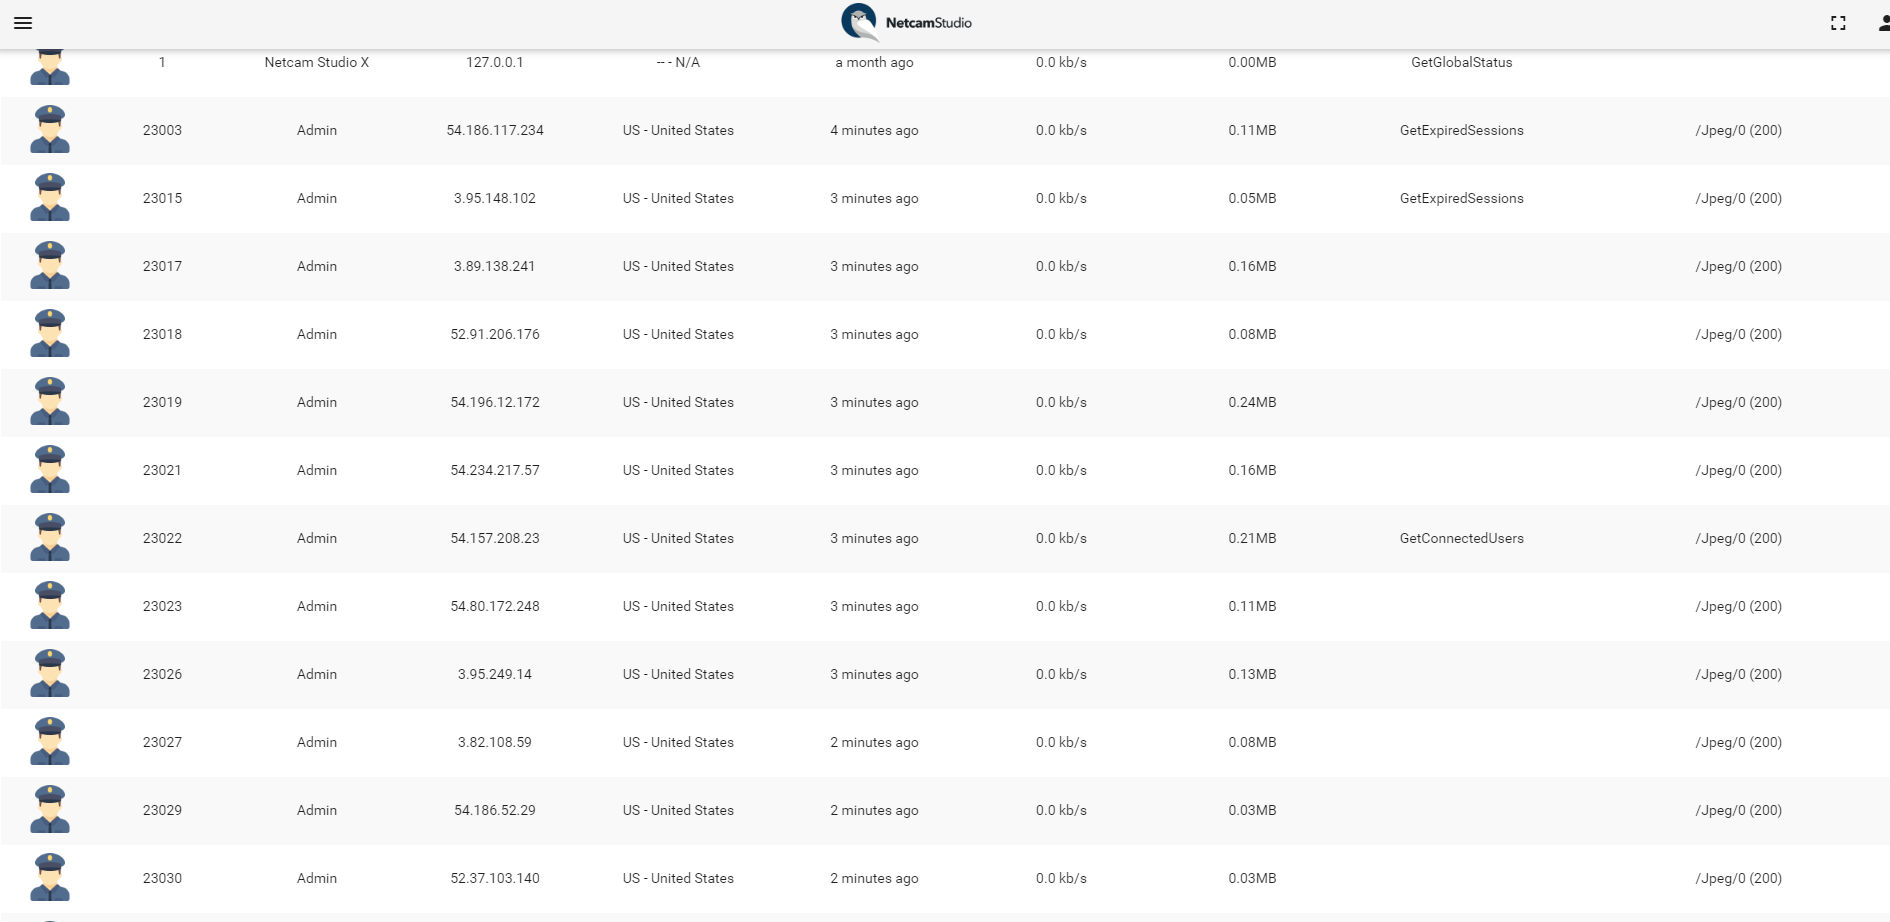The width and height of the screenshot is (1890, 922).
Task: Click session ID 23030
Action: (162, 878)
